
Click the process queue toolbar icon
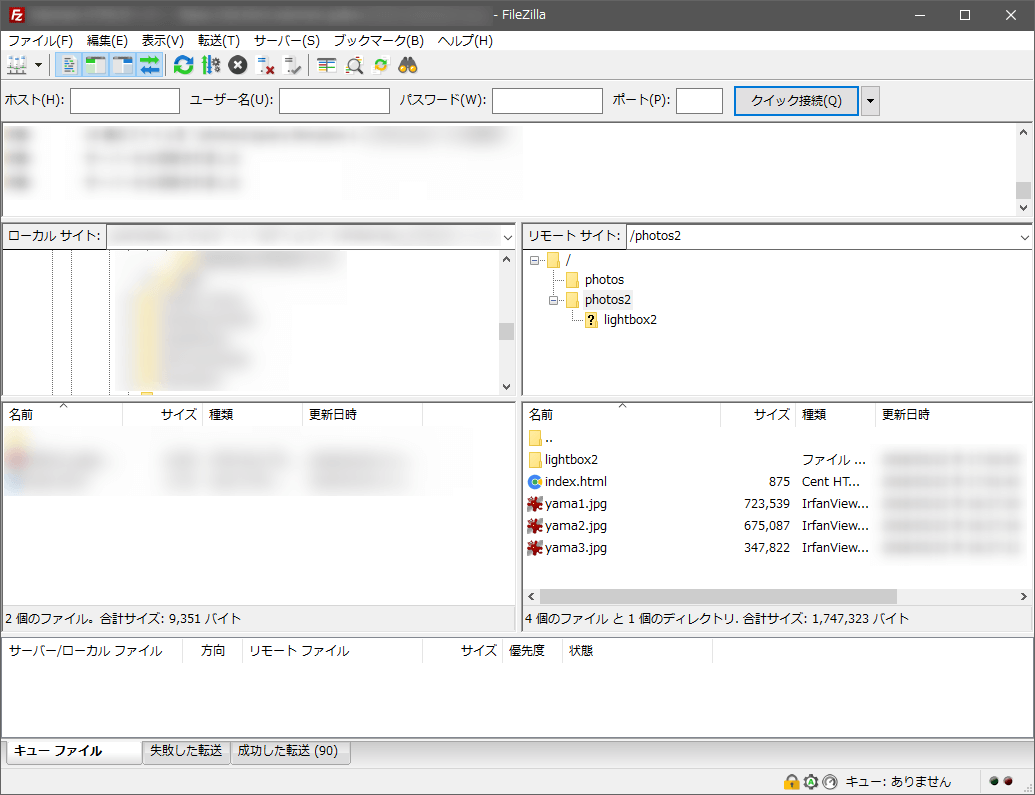coord(210,66)
